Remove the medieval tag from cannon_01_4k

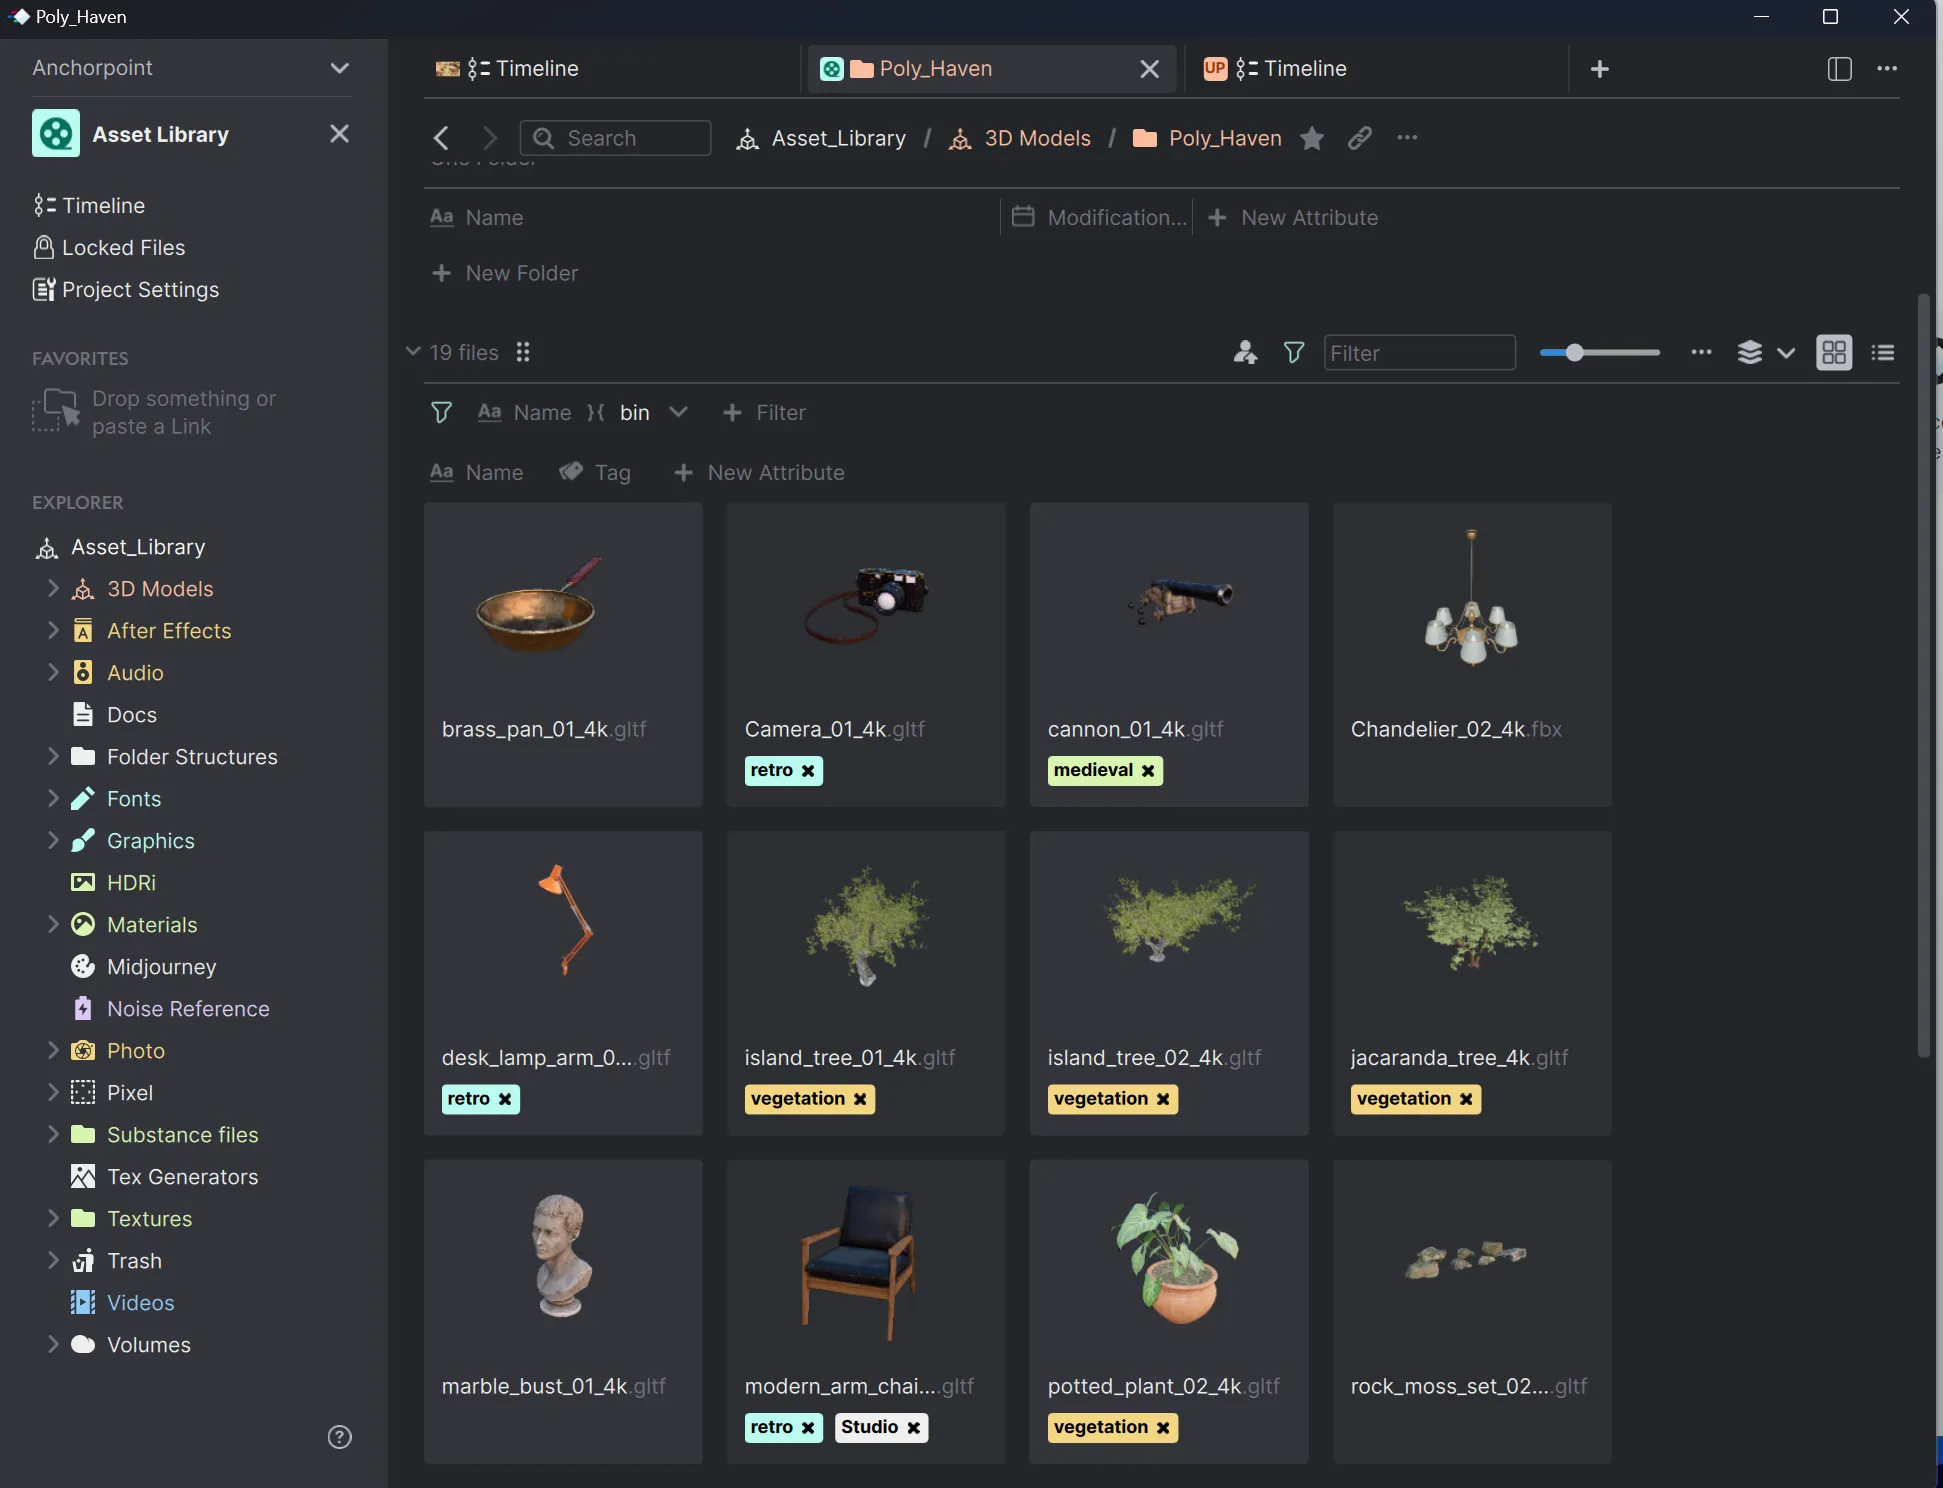[1148, 770]
